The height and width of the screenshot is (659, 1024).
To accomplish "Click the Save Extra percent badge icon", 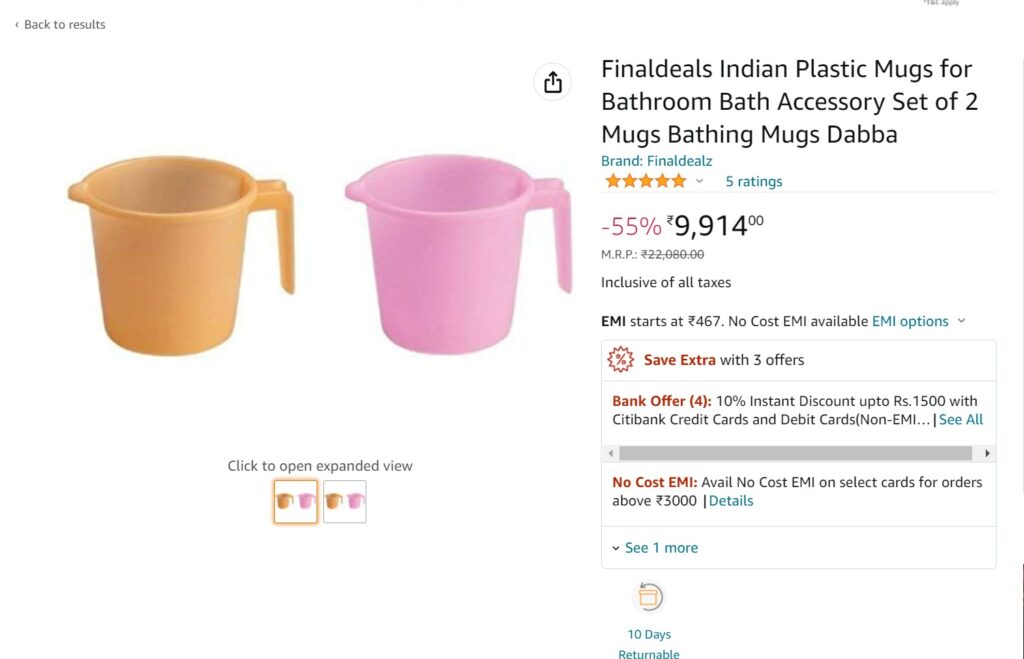I will pos(622,359).
